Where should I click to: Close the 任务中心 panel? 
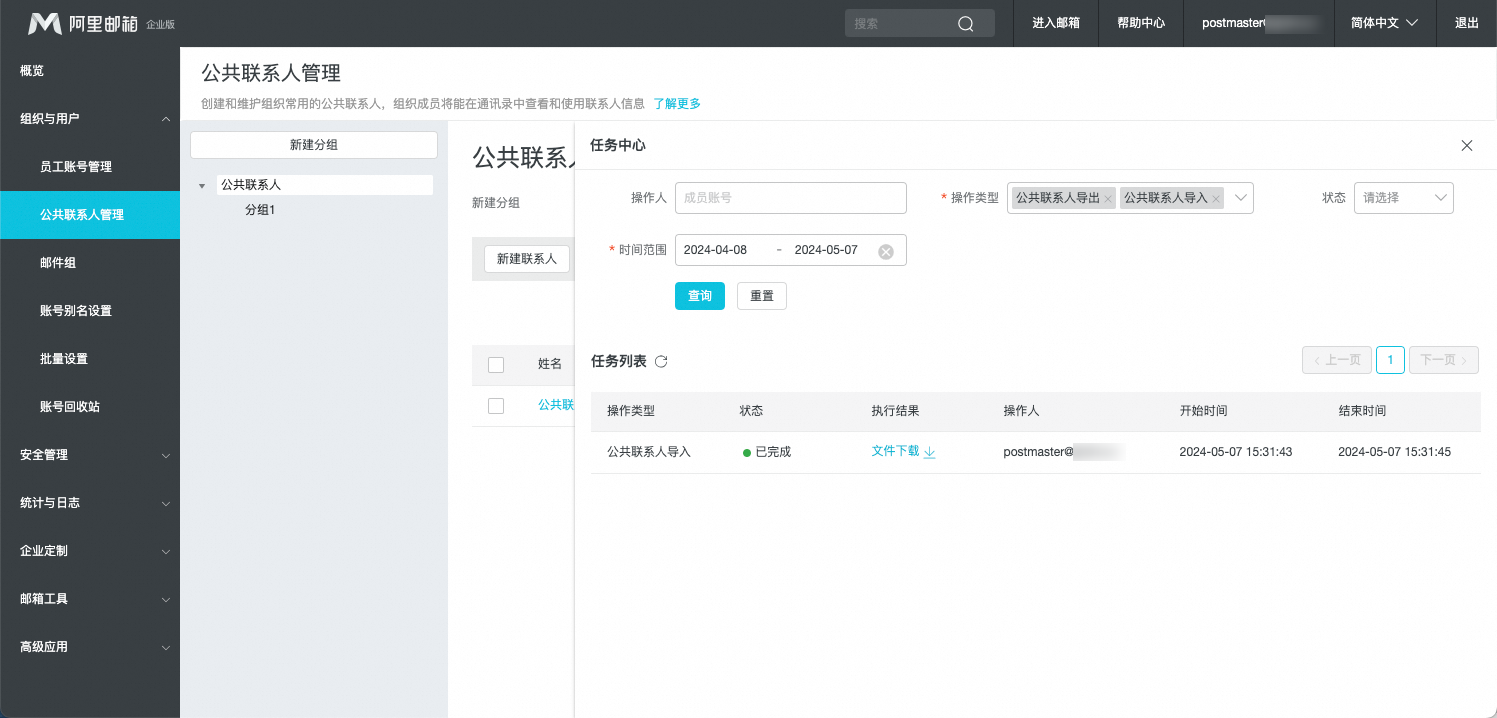(1467, 145)
